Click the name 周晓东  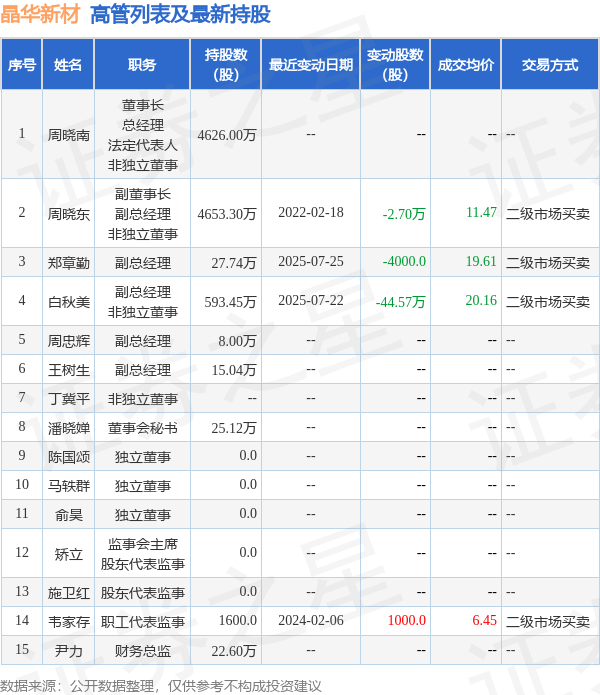pyautogui.click(x=69, y=214)
